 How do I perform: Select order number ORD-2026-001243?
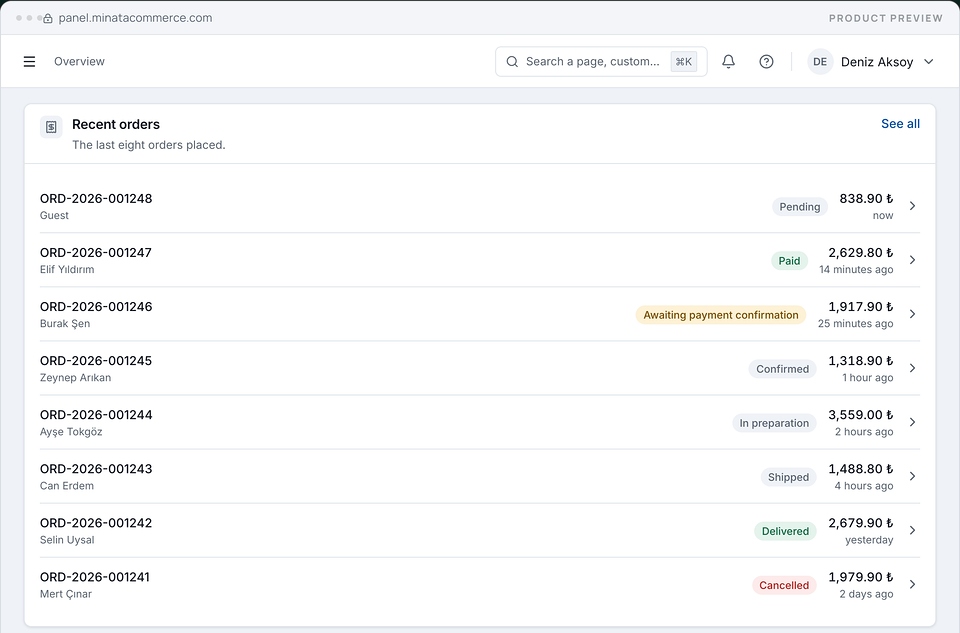(96, 469)
